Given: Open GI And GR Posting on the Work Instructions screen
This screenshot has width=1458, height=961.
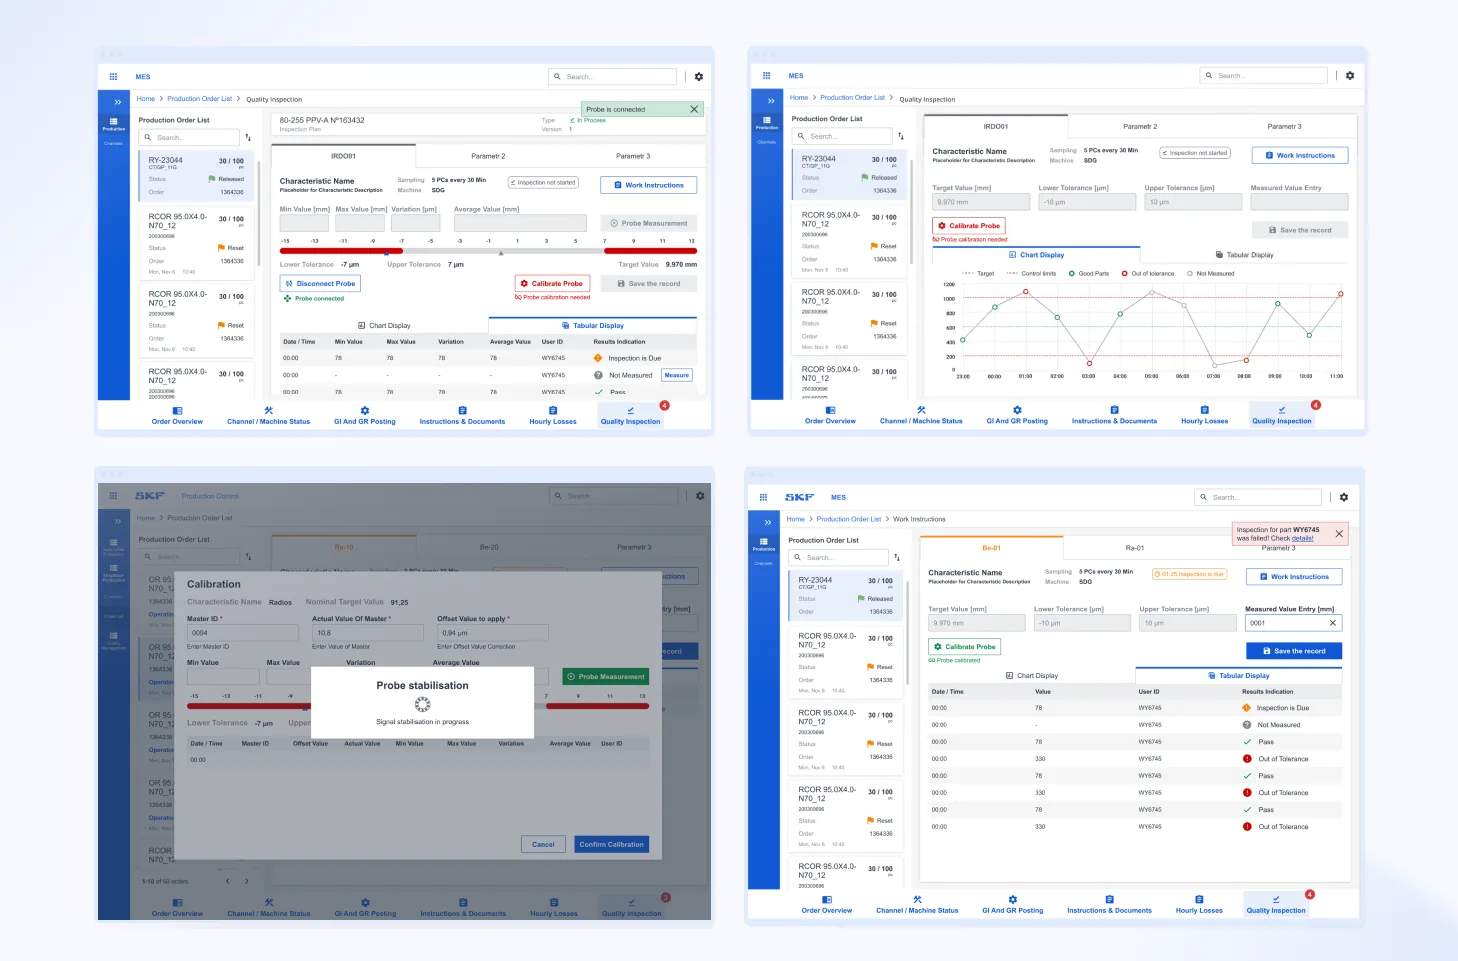Looking at the screenshot, I should coord(1012,905).
